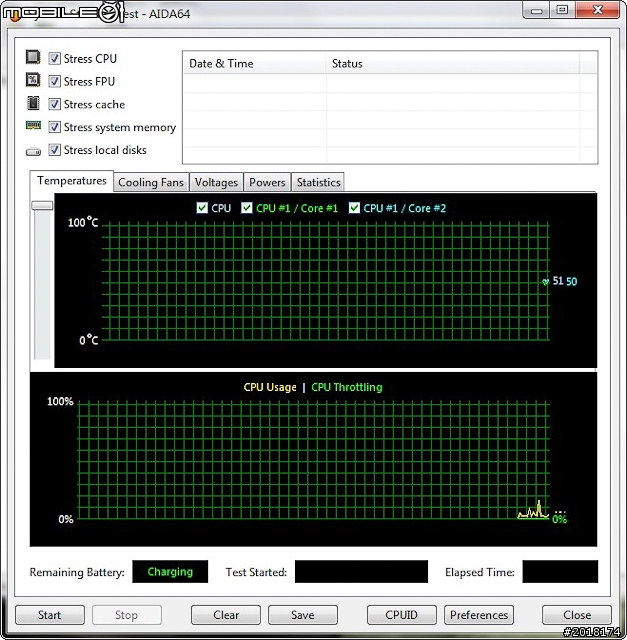Disable the Stress system memory checkbox

(54, 127)
